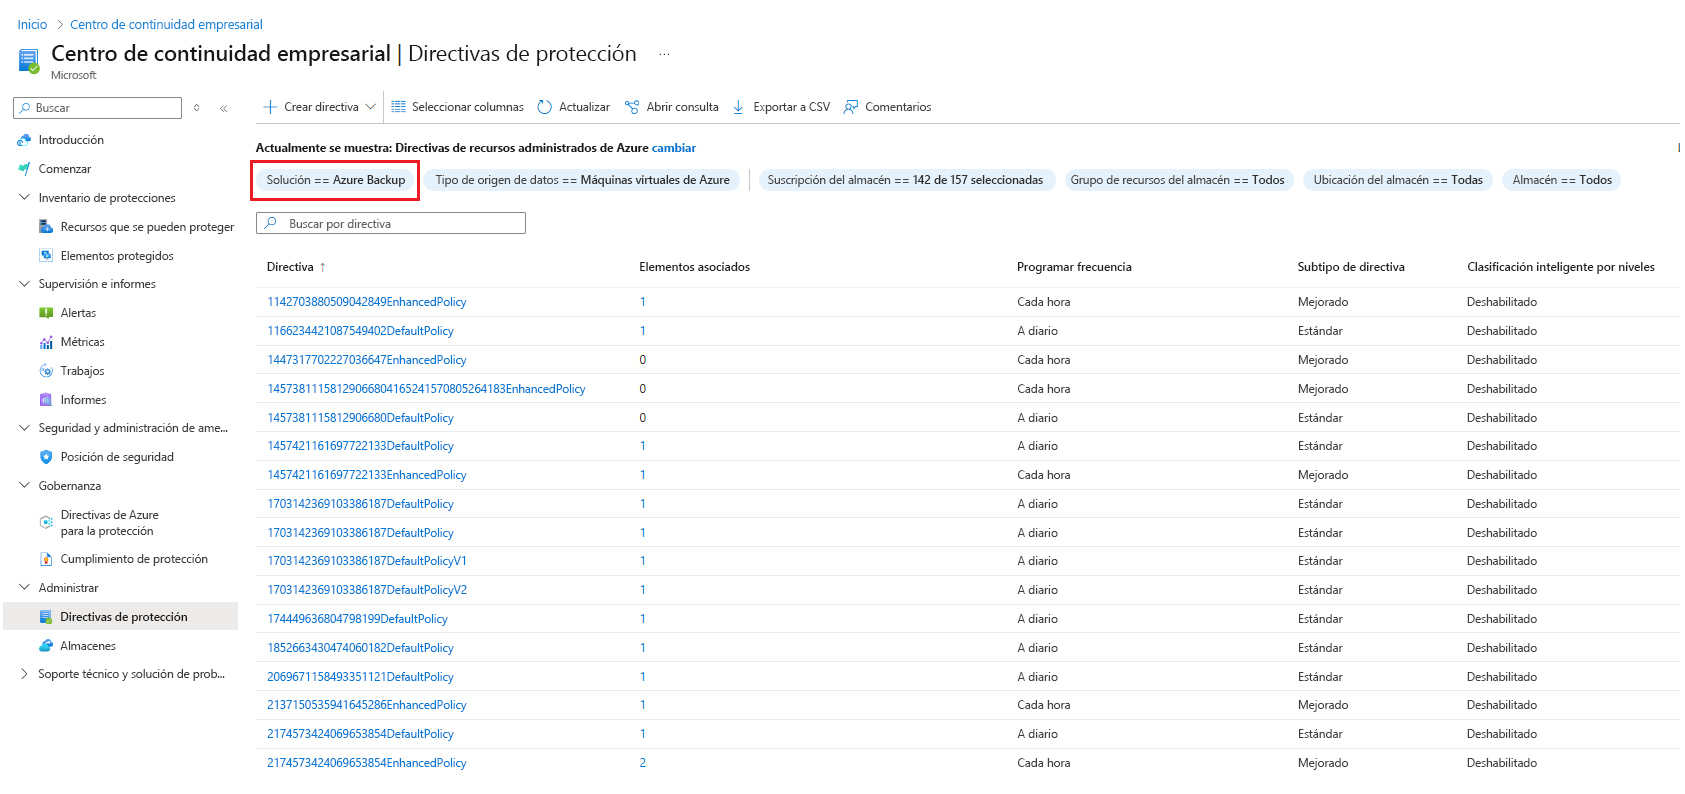
Task: Click the Alertas icon in sidebar
Action: tap(46, 313)
